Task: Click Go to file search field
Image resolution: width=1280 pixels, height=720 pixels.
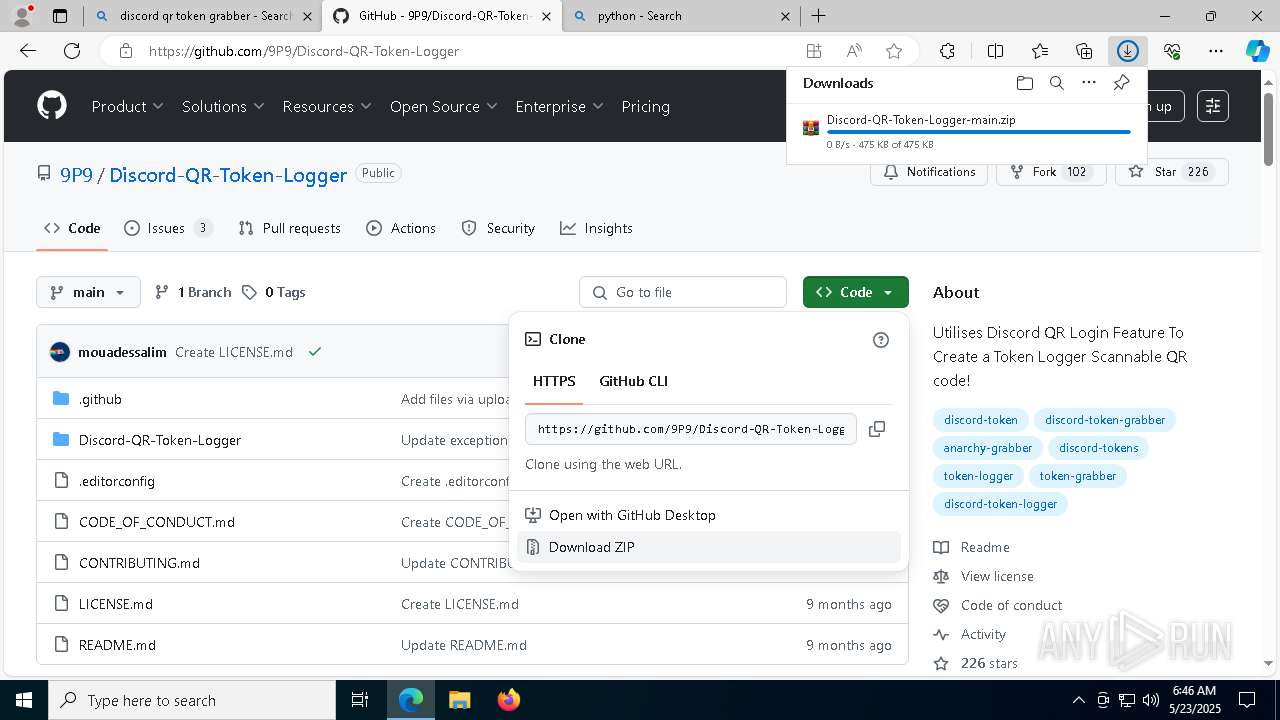Action: tap(683, 292)
